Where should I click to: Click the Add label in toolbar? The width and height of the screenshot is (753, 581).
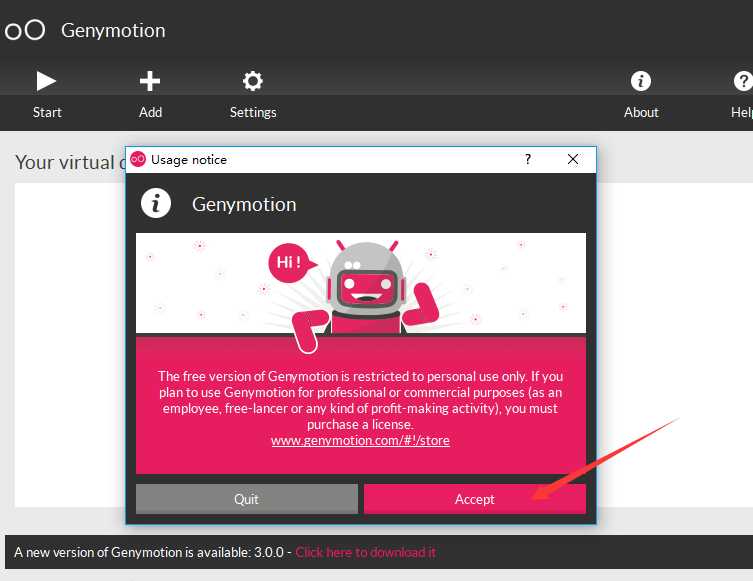coord(150,112)
